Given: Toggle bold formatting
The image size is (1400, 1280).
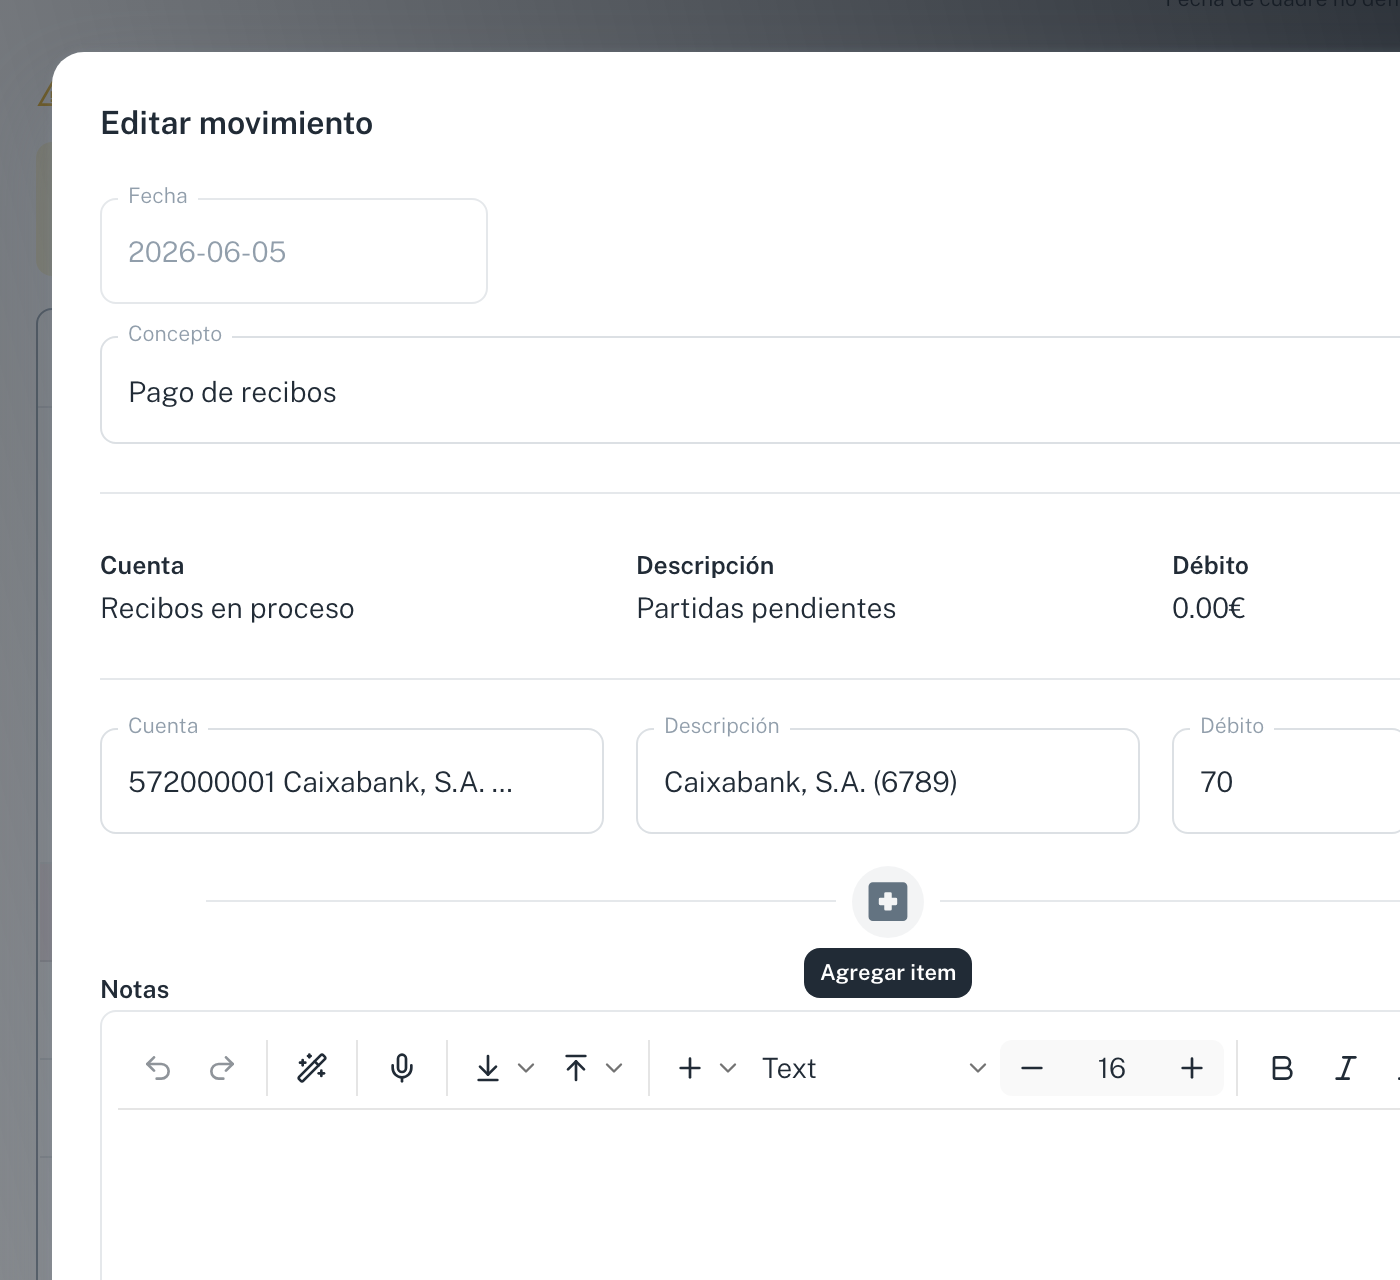Looking at the screenshot, I should (1282, 1068).
